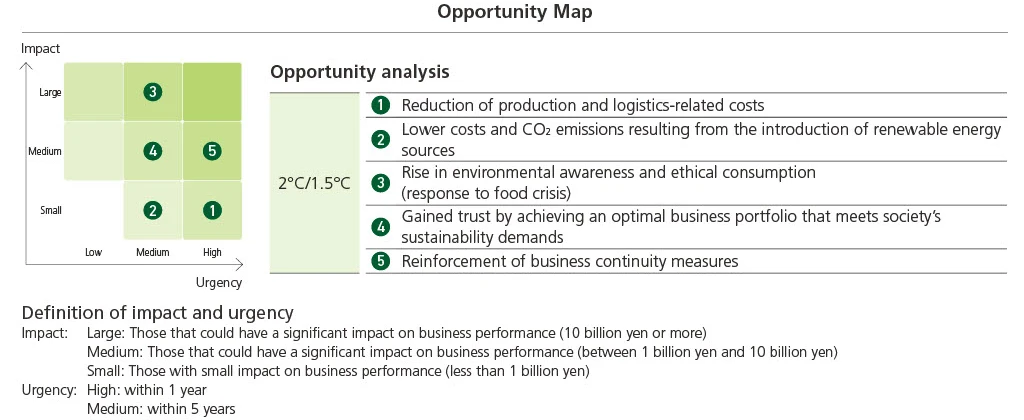The height and width of the screenshot is (420, 1024).
Task: Click circle number 3 in the impact grid
Action: point(153,92)
